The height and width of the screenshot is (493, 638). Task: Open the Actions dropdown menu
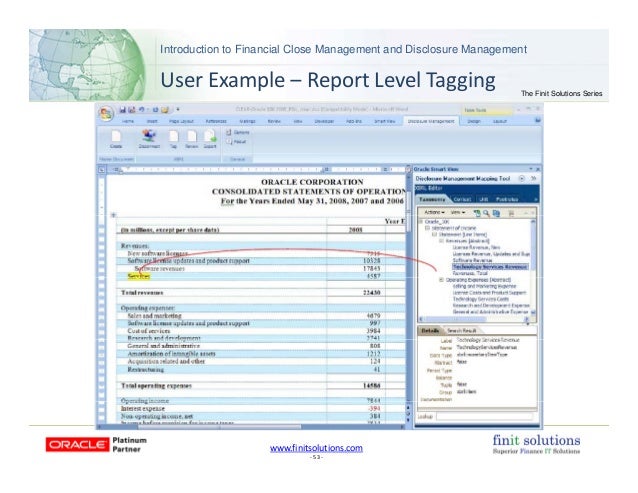434,212
